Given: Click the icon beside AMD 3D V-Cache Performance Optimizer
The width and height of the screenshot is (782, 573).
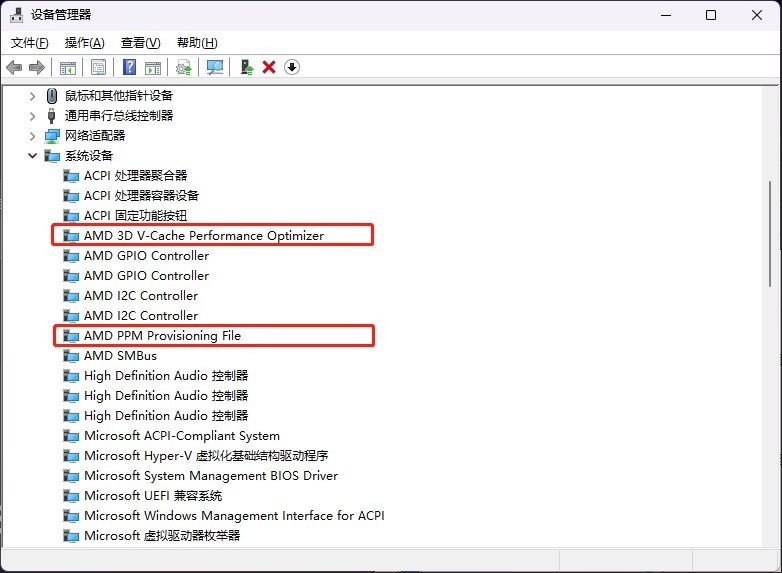Looking at the screenshot, I should [x=71, y=236].
